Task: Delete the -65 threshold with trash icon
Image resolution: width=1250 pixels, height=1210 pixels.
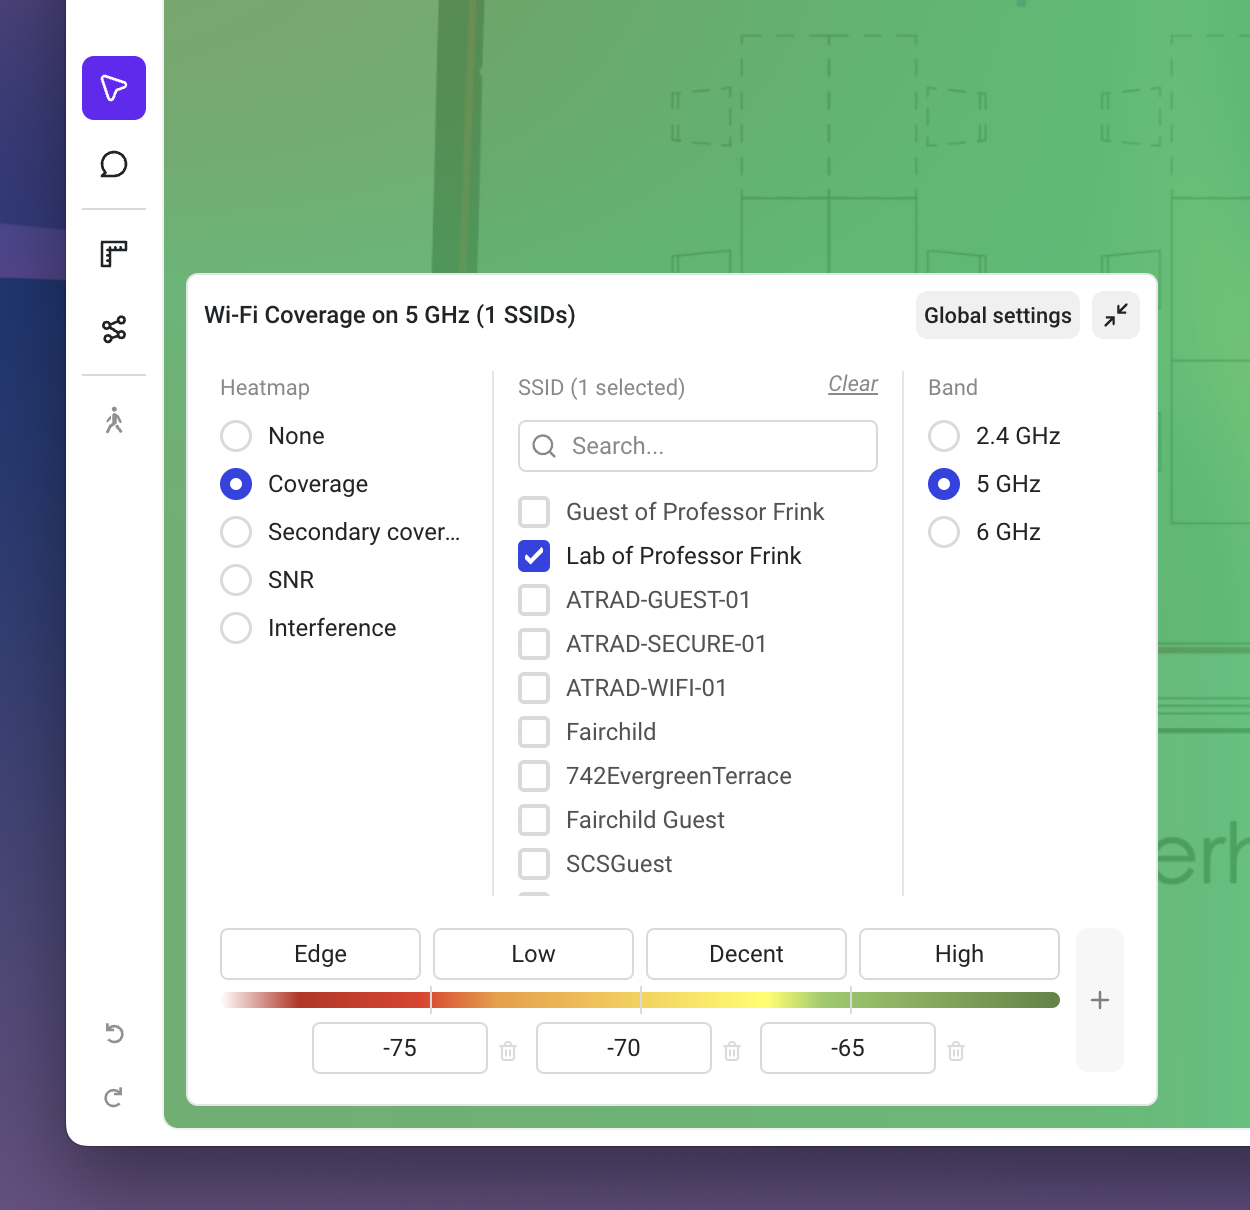Action: click(x=956, y=1051)
